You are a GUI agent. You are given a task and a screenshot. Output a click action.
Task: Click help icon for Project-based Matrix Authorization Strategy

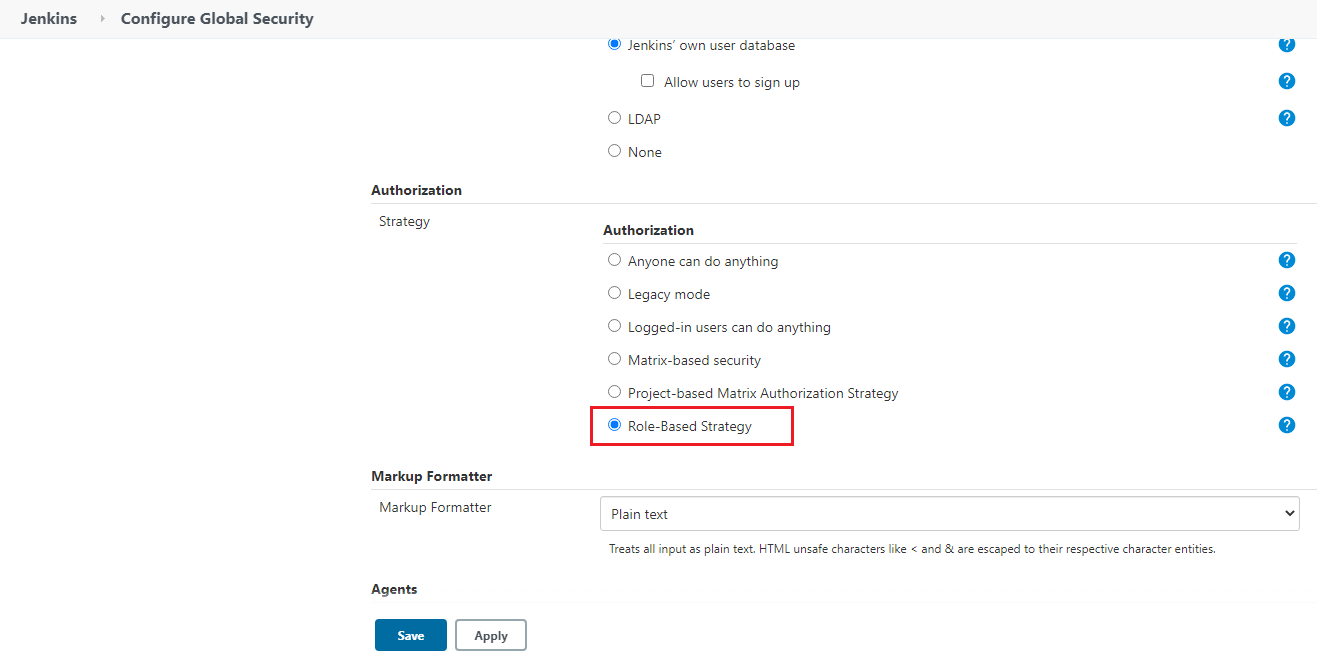[x=1287, y=392]
